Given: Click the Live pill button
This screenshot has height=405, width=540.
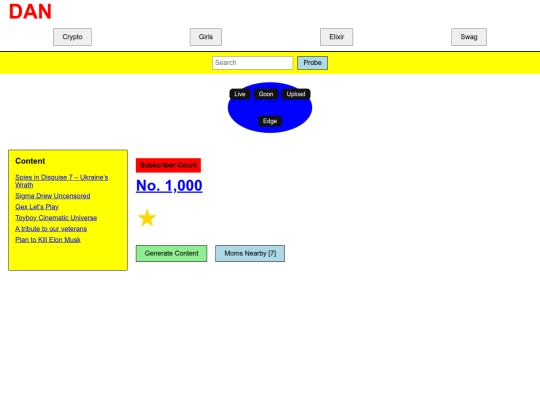Looking at the screenshot, I should (240, 94).
